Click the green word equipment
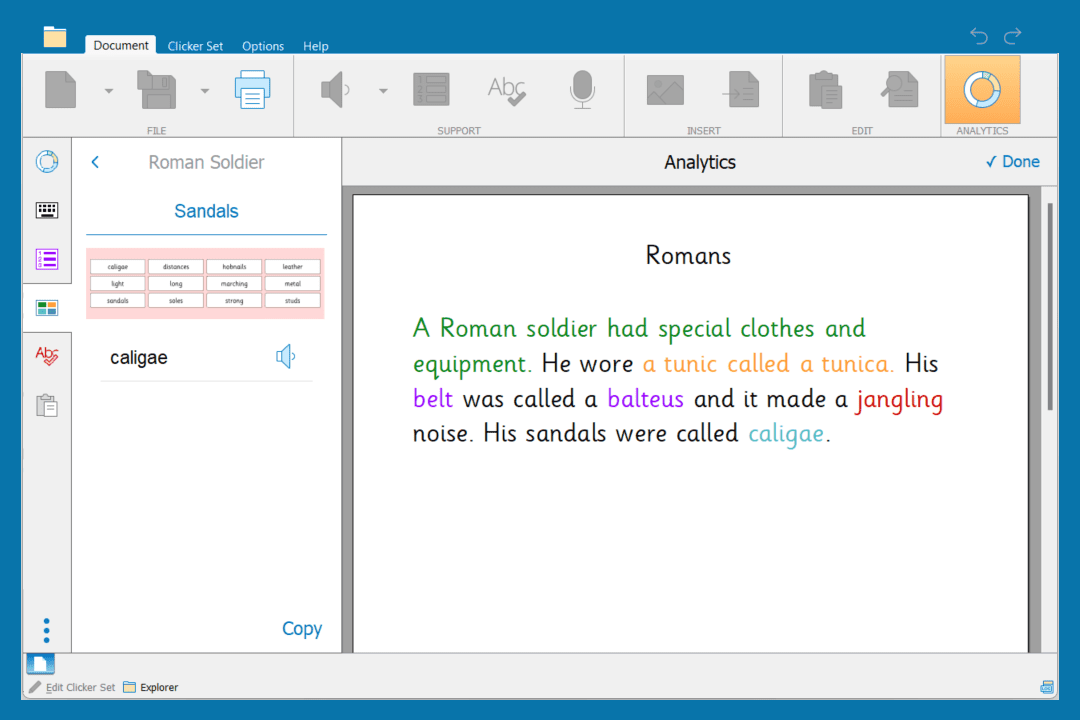The image size is (1080, 720). coord(472,364)
